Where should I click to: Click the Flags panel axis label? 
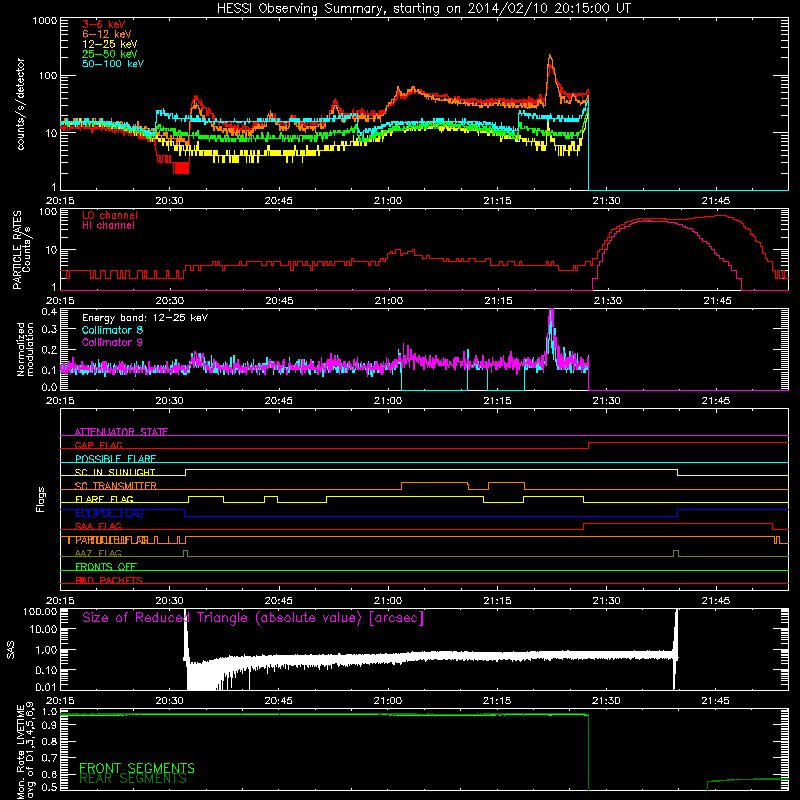tap(41, 499)
